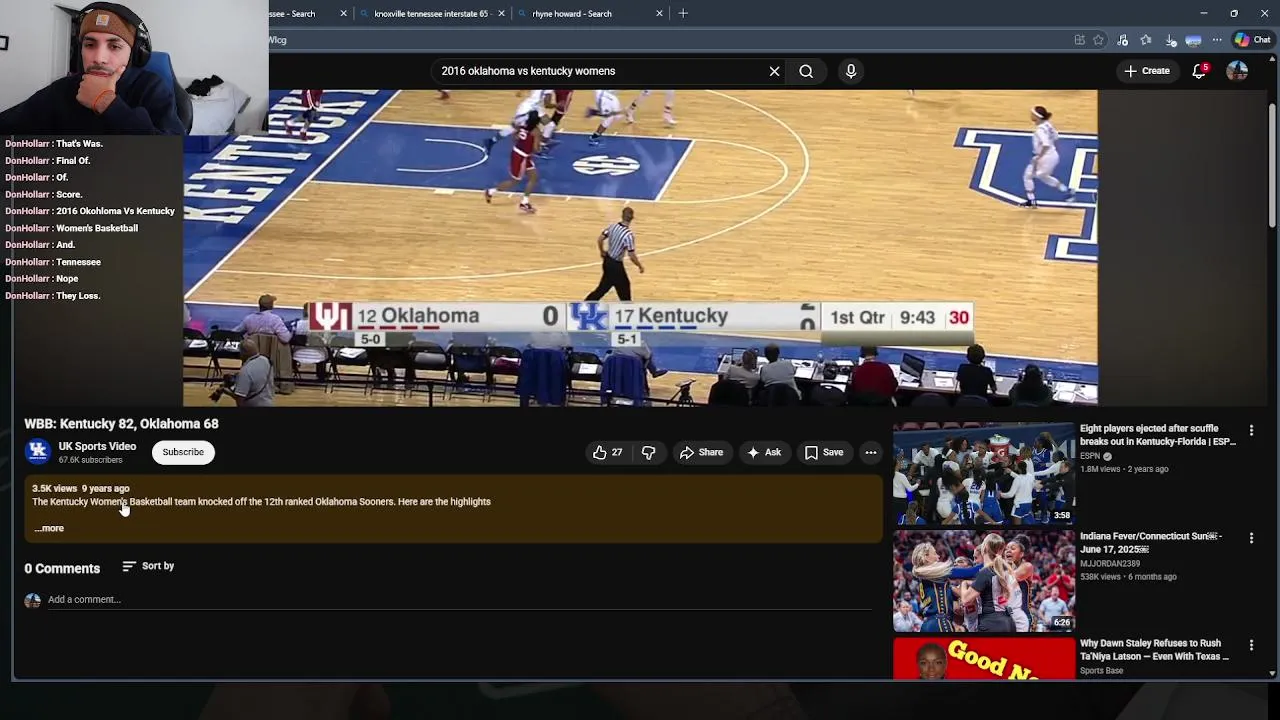
Task: Open Copilot Chat in browser
Action: coord(1252,40)
